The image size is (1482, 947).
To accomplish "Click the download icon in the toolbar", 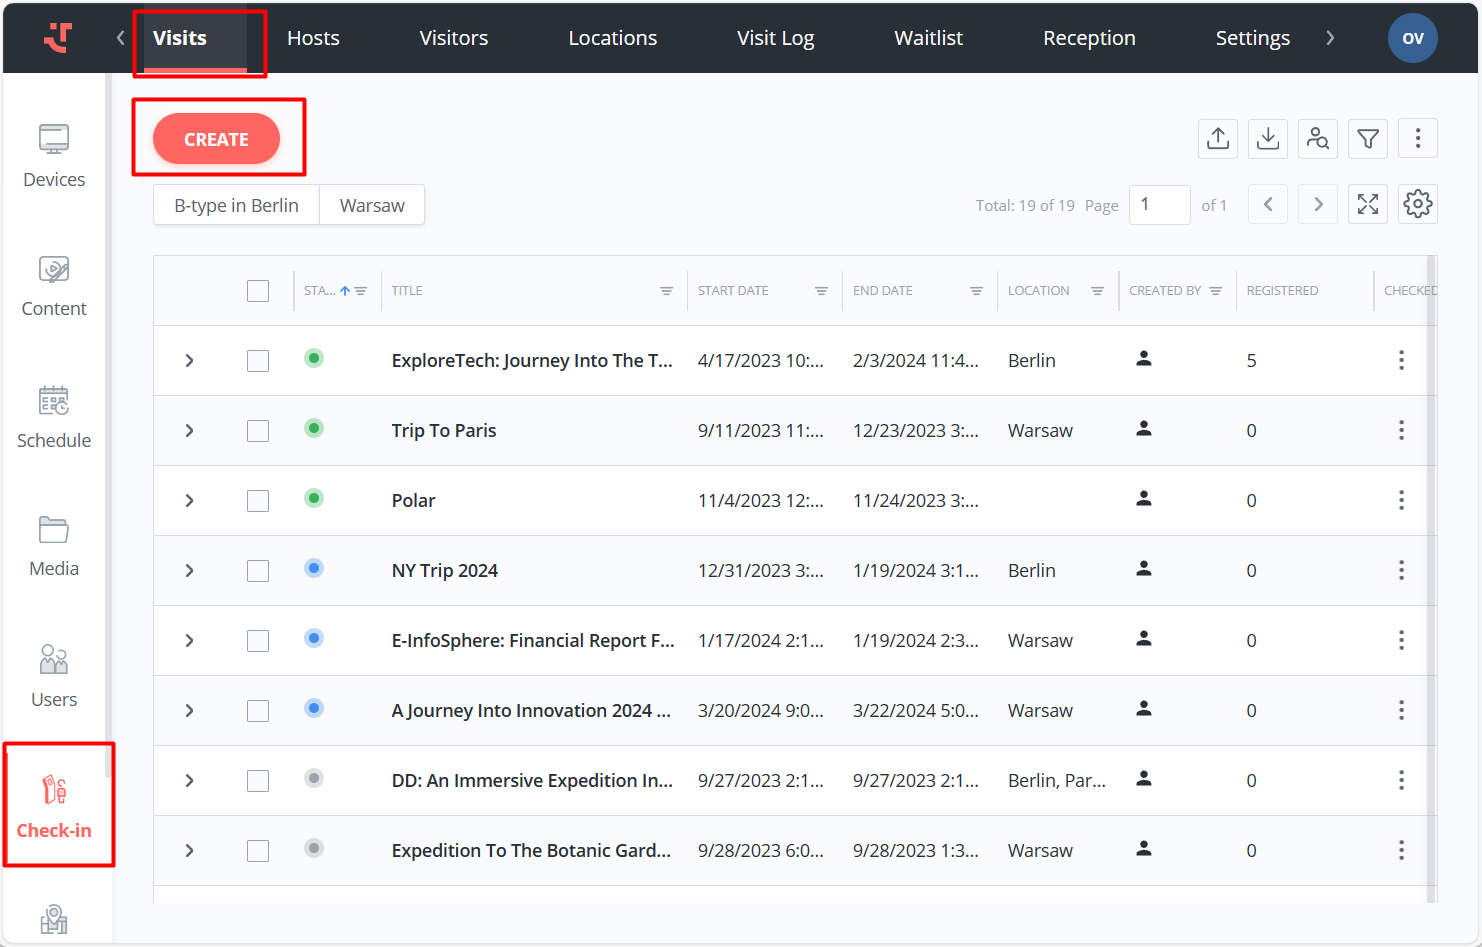I will click(1267, 139).
